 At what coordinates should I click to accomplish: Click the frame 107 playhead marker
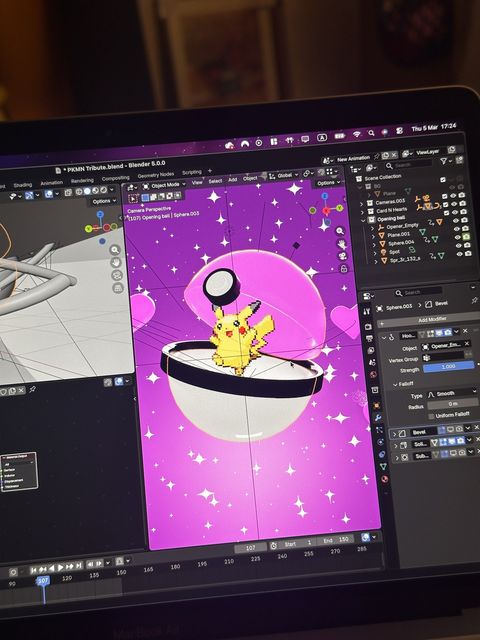pyautogui.click(x=43, y=581)
